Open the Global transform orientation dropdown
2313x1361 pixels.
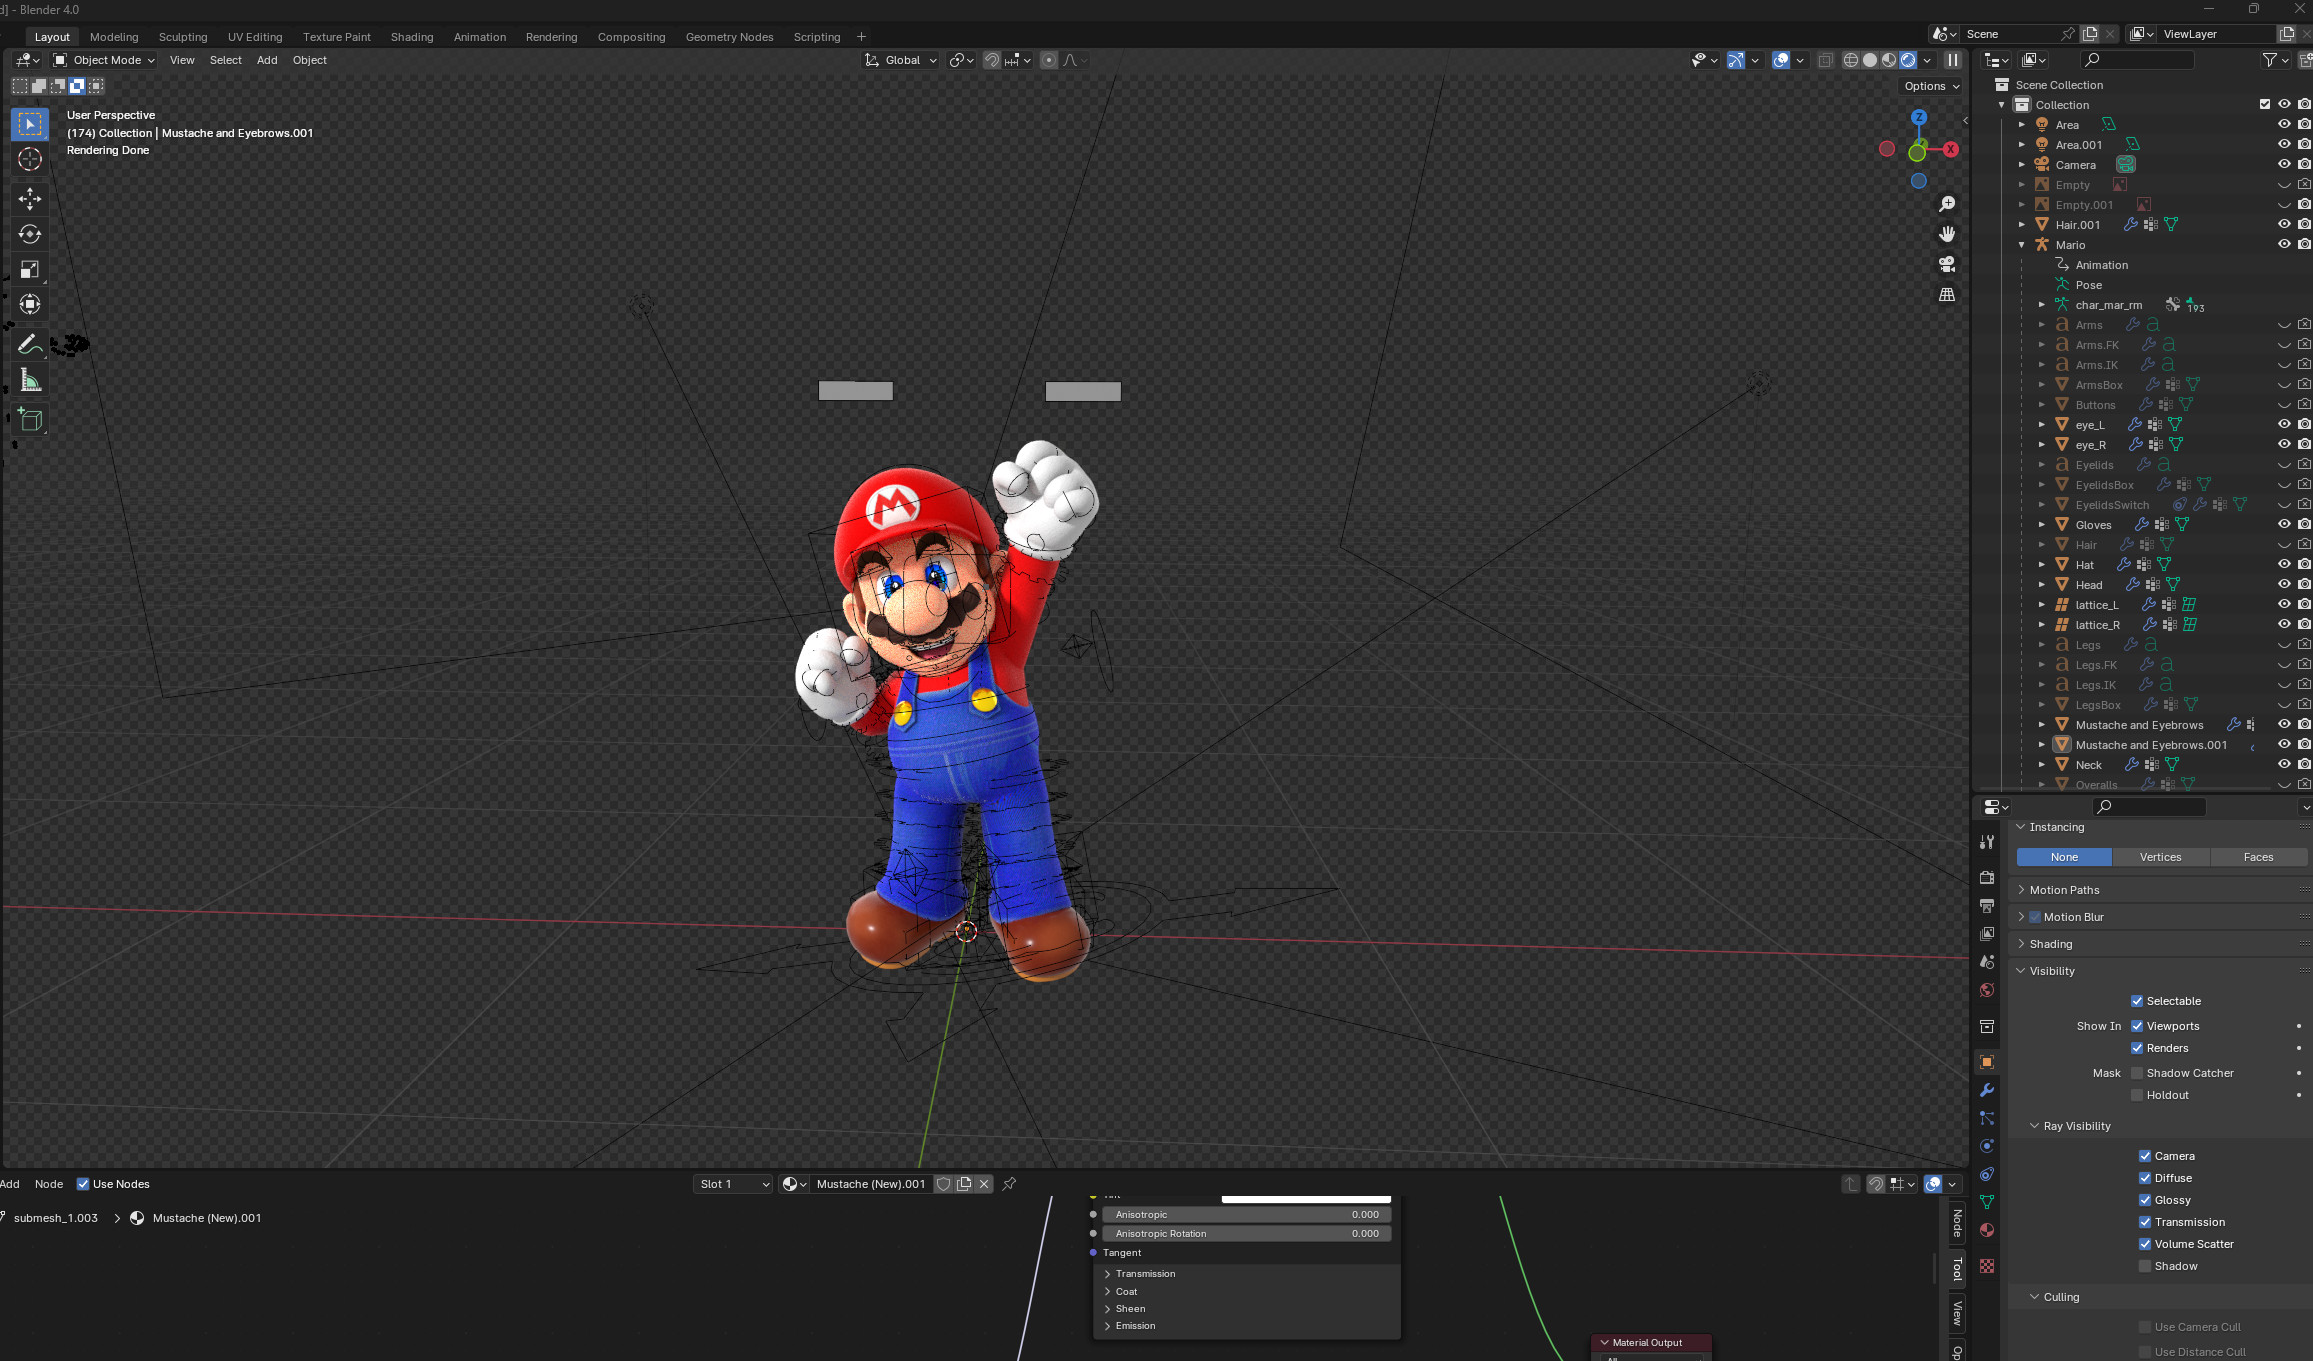coord(899,60)
